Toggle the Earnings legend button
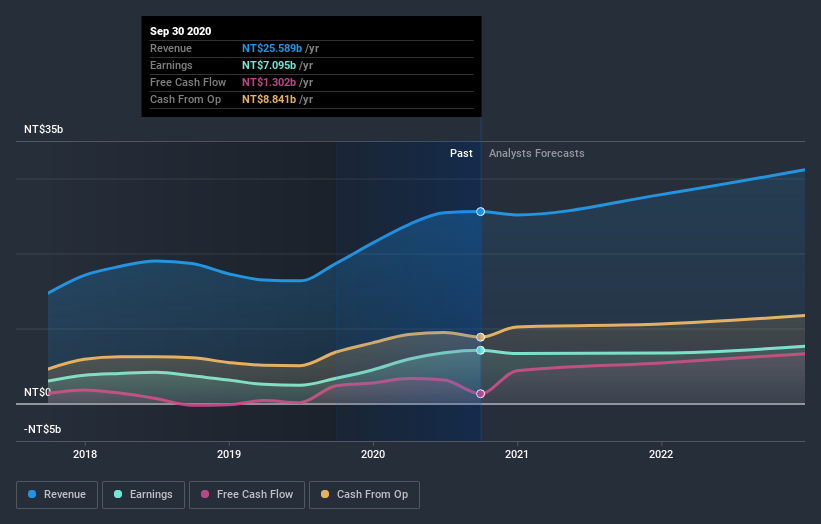Viewport: 821px width, 524px height. click(x=143, y=495)
